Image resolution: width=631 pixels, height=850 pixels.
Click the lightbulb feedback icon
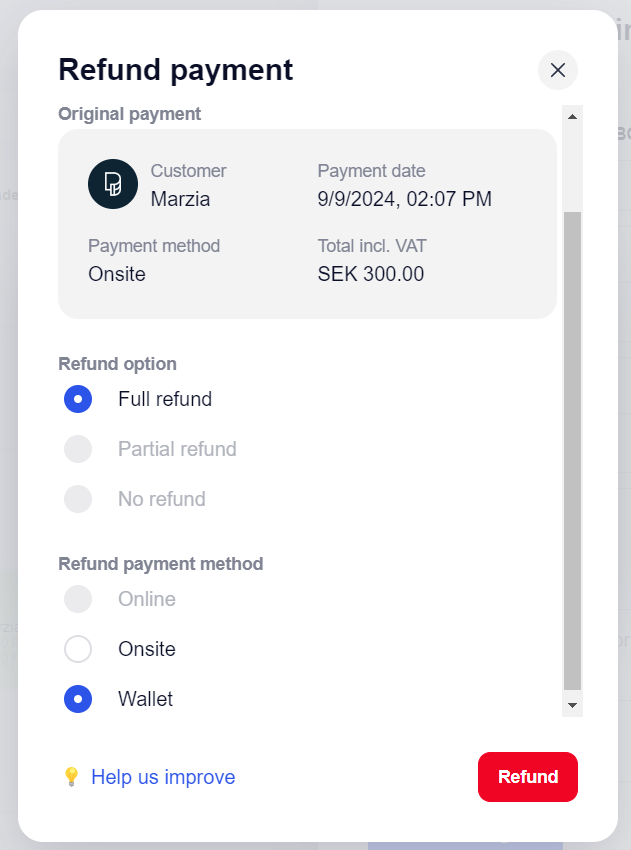(71, 777)
